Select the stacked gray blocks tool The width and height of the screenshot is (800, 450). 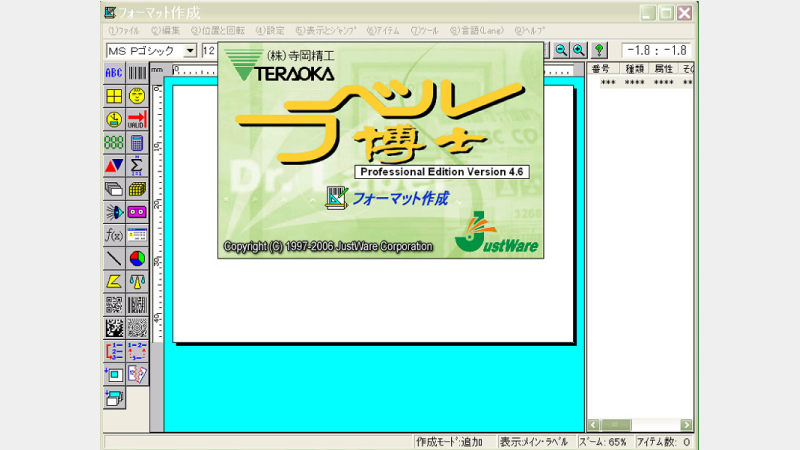(x=114, y=189)
